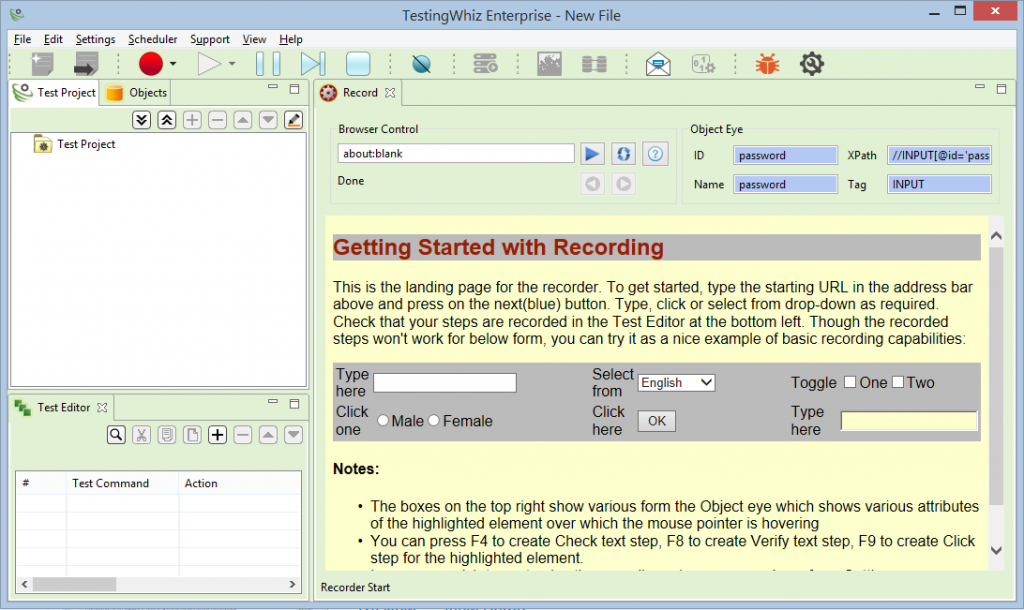
Task: Click the Test Command column header
Action: click(x=122, y=483)
